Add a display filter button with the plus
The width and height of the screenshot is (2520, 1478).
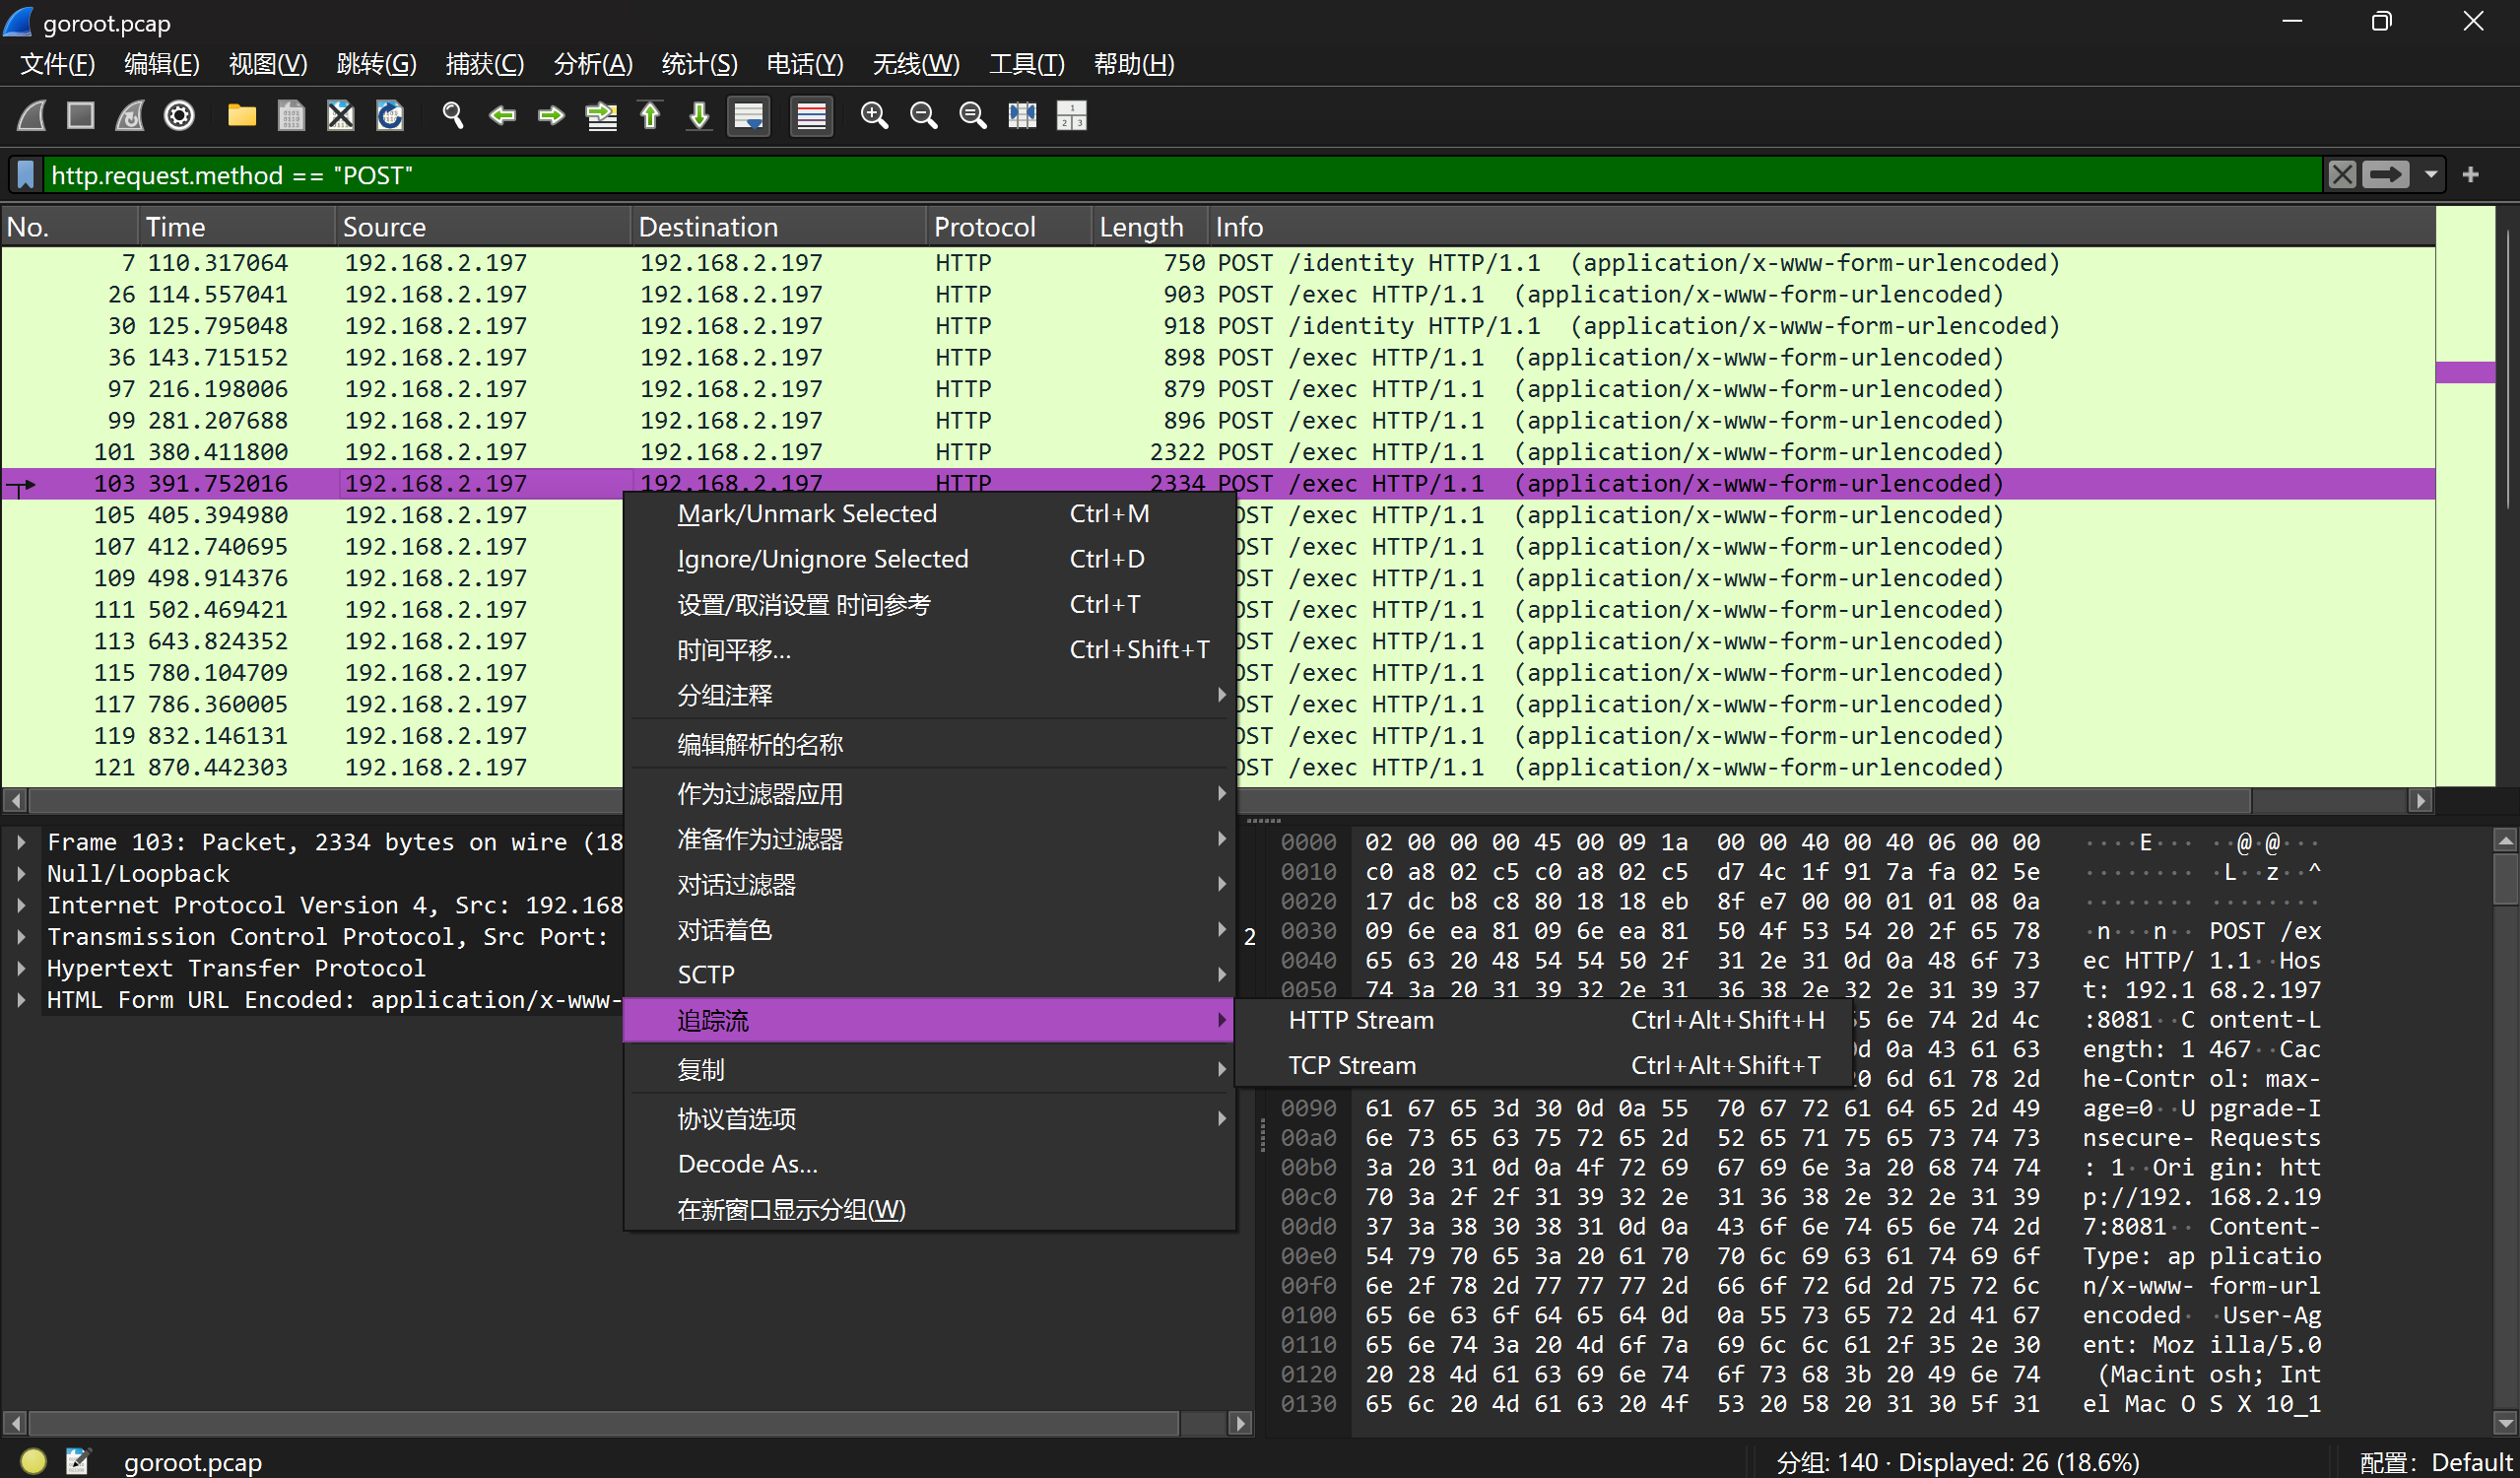point(2471,175)
